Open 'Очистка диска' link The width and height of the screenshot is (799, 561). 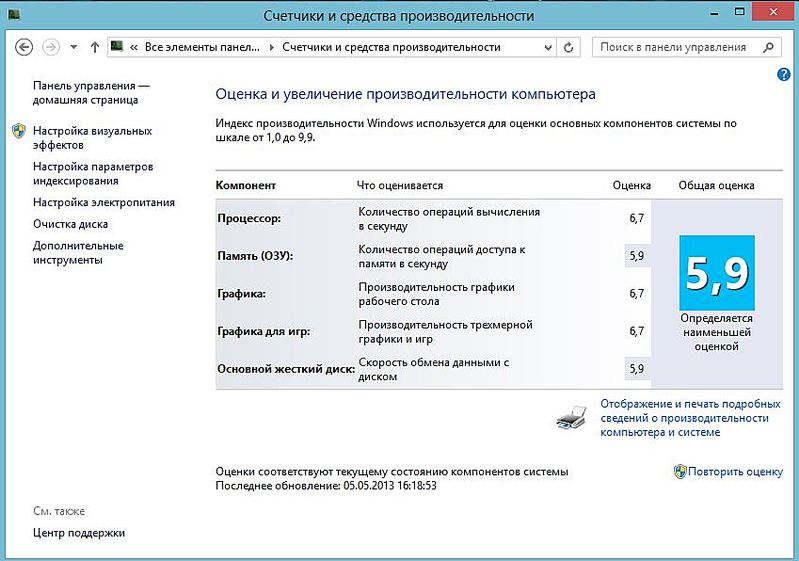pyautogui.click(x=70, y=224)
